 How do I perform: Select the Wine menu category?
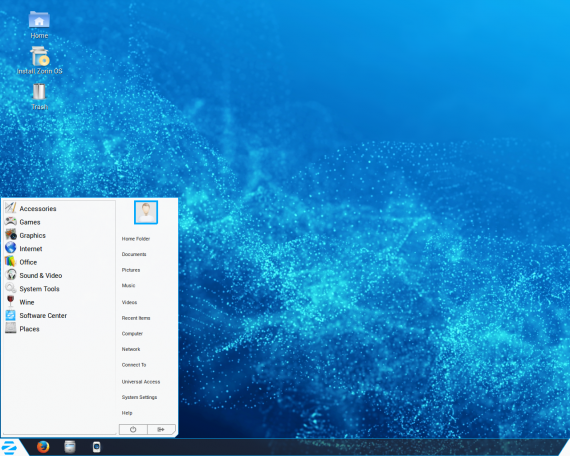(20, 302)
